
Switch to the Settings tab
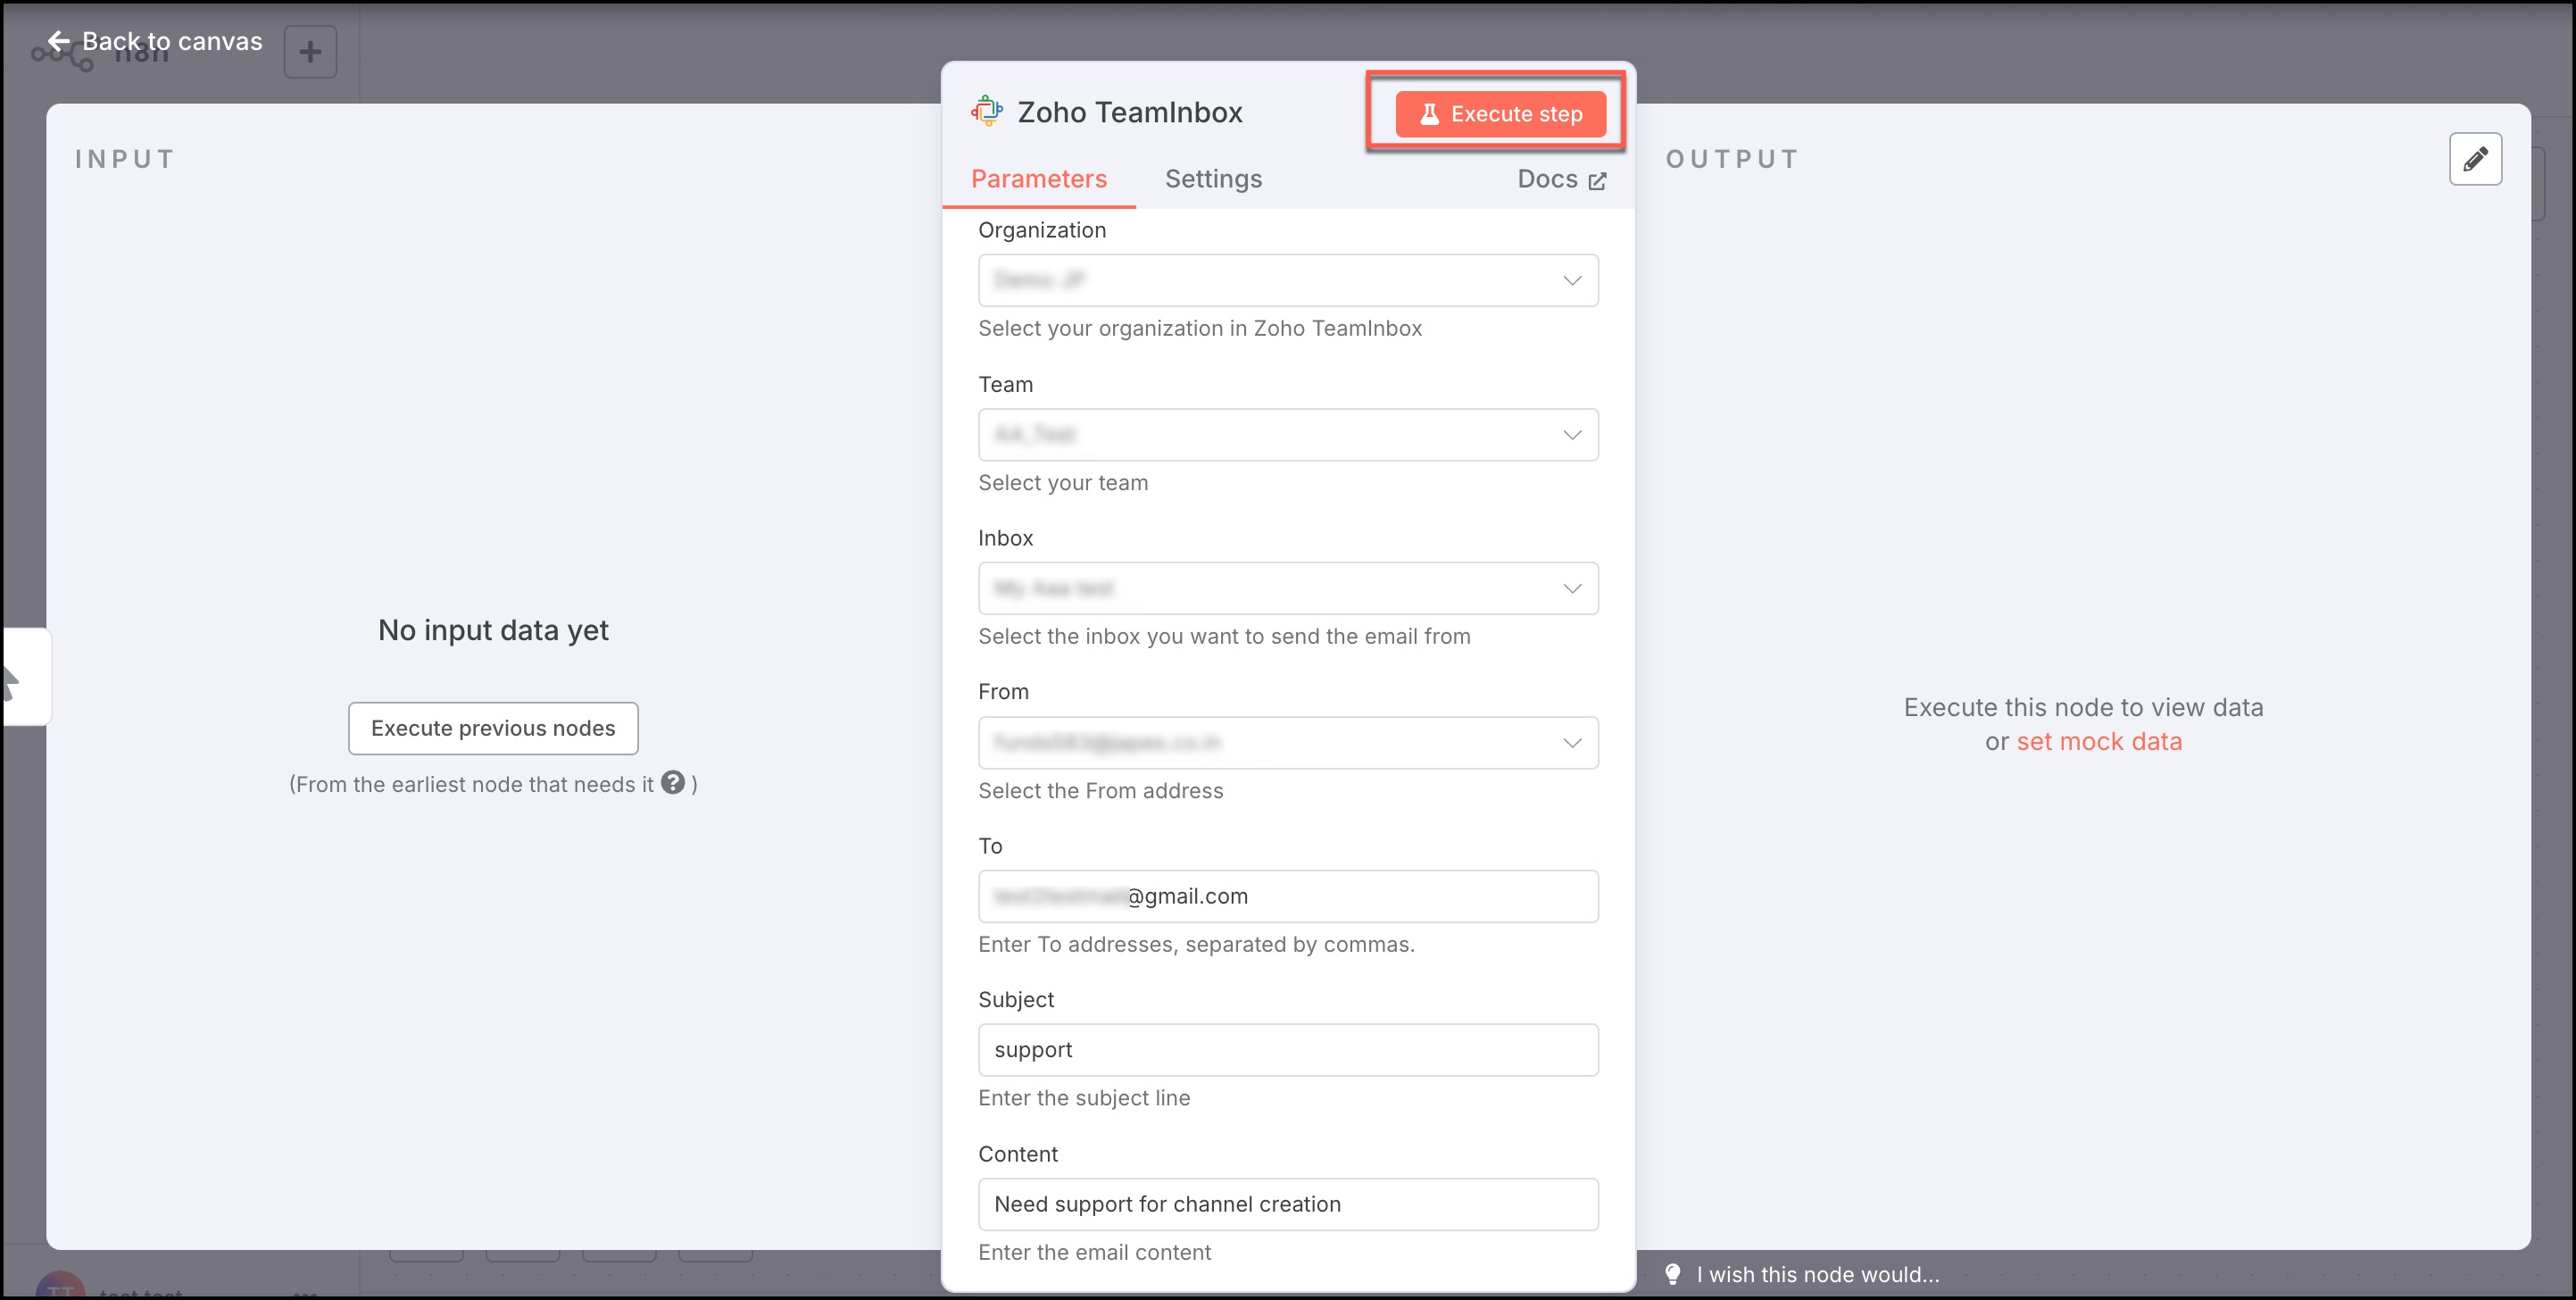coord(1213,179)
